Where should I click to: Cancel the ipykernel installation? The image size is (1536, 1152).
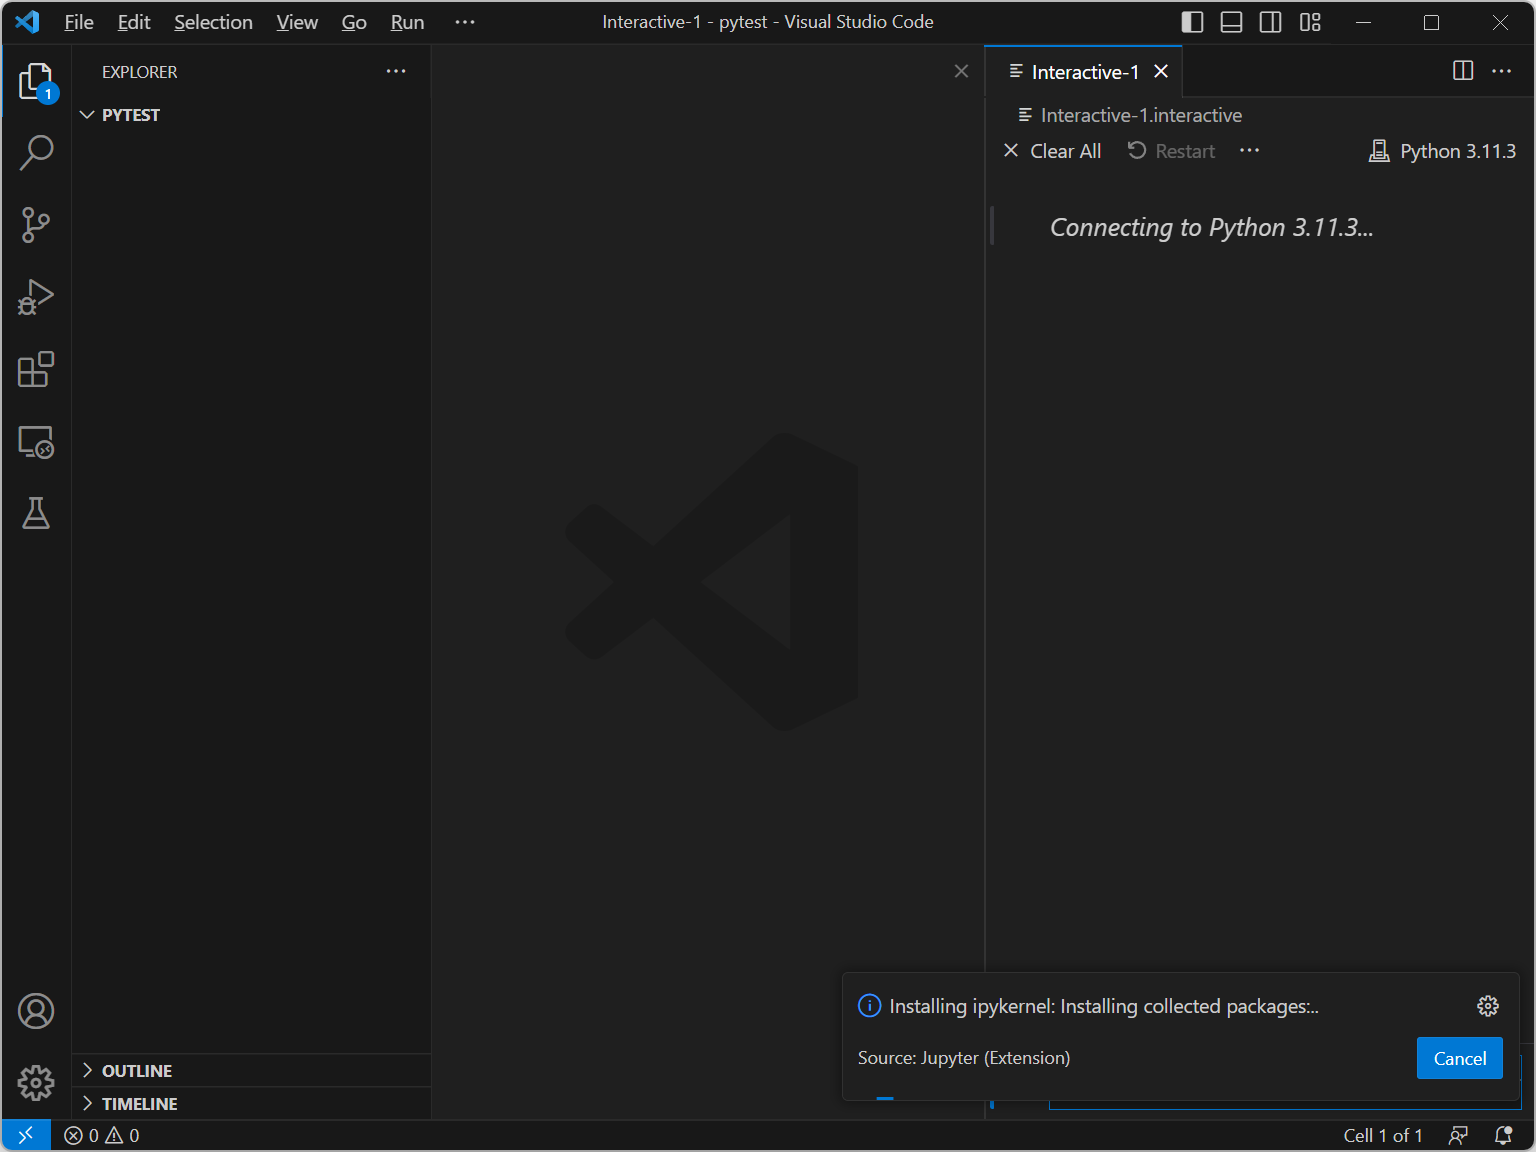coord(1459,1058)
